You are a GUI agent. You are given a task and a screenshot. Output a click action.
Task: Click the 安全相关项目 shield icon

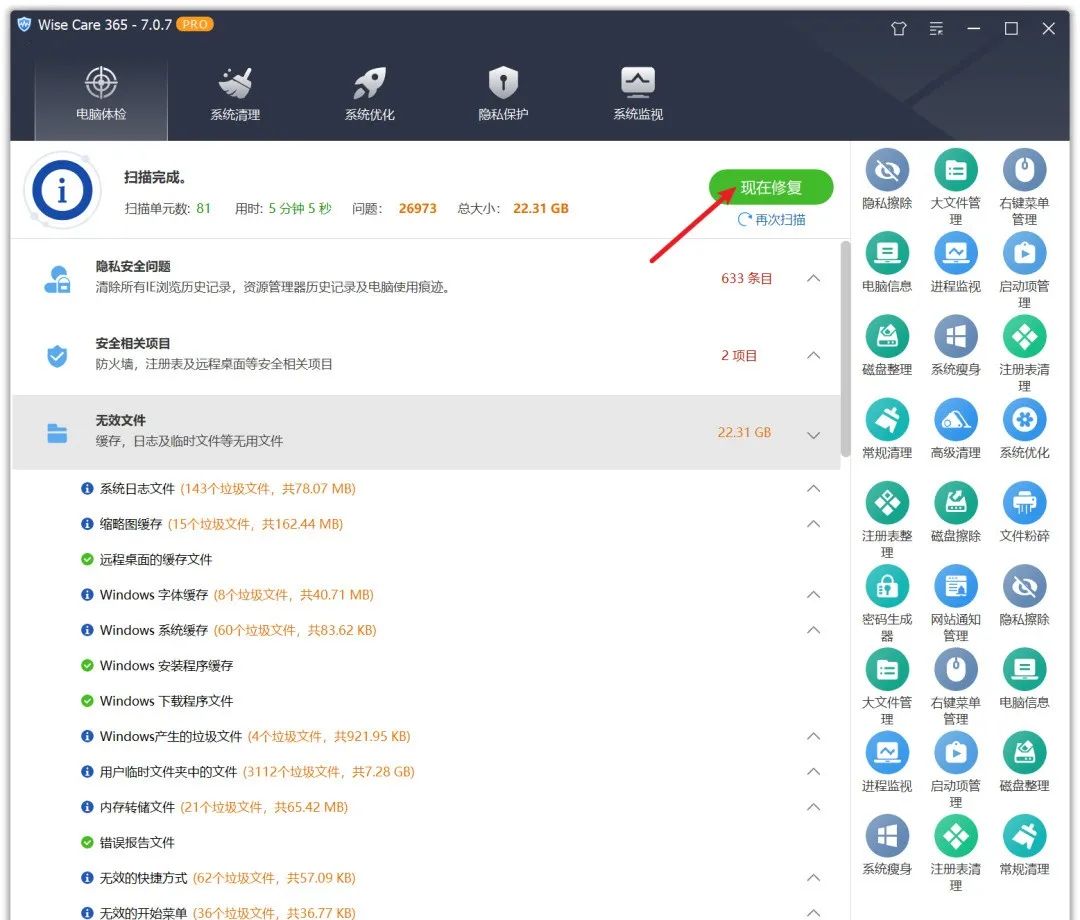(x=57, y=356)
